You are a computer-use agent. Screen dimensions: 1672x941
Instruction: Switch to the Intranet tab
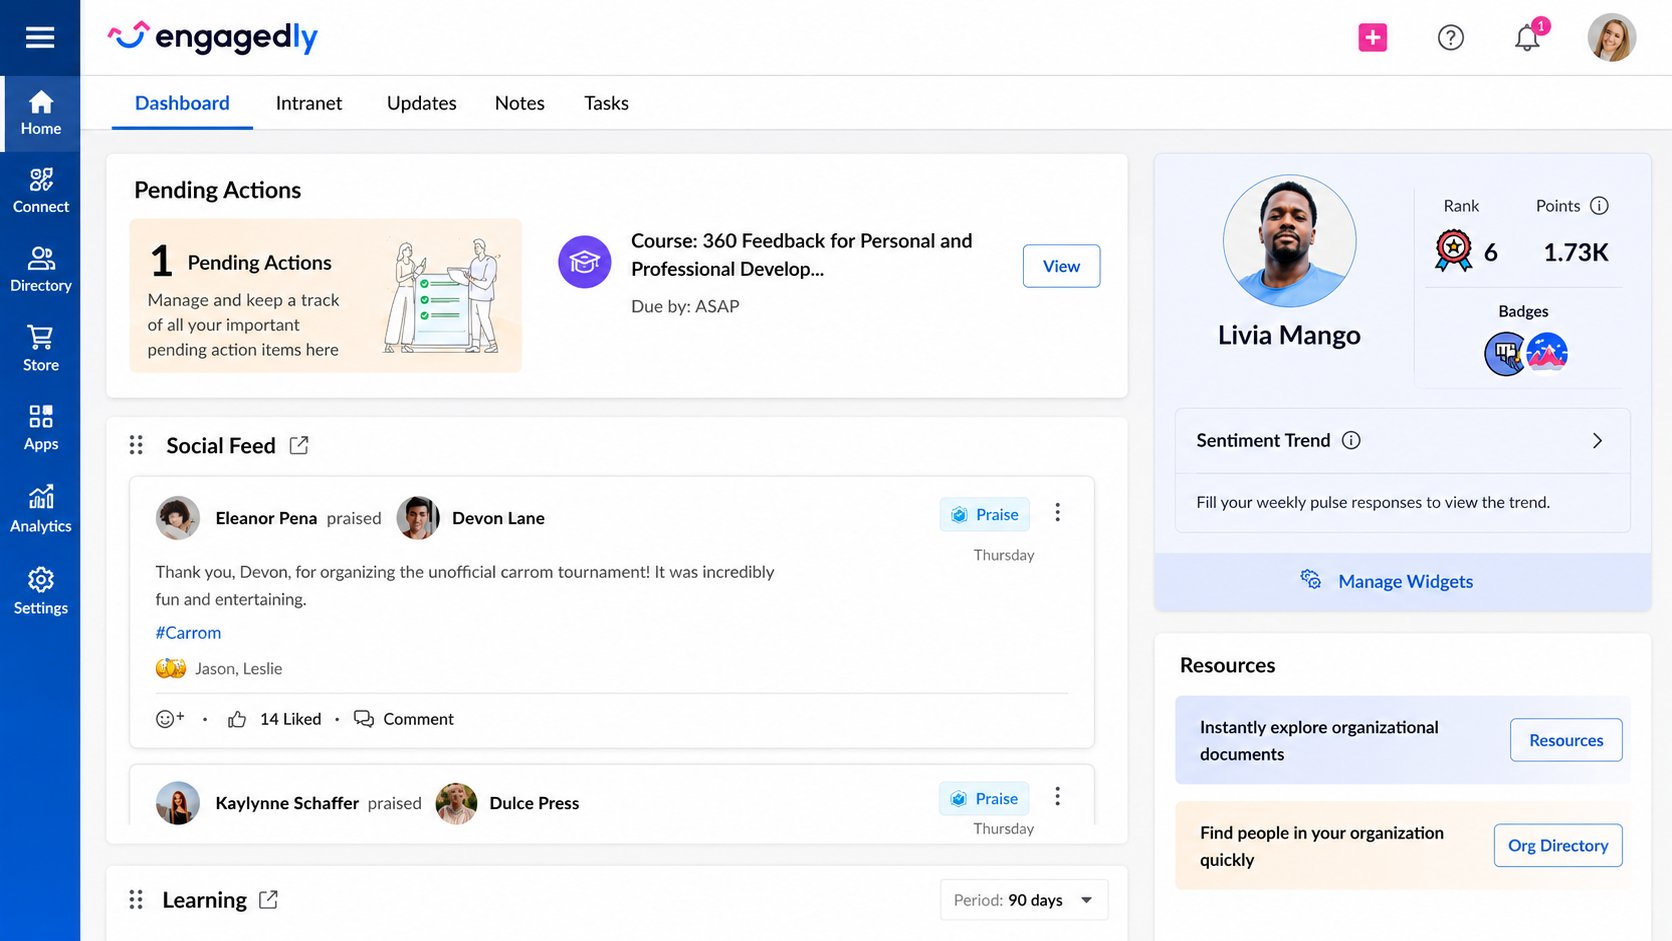tap(309, 103)
